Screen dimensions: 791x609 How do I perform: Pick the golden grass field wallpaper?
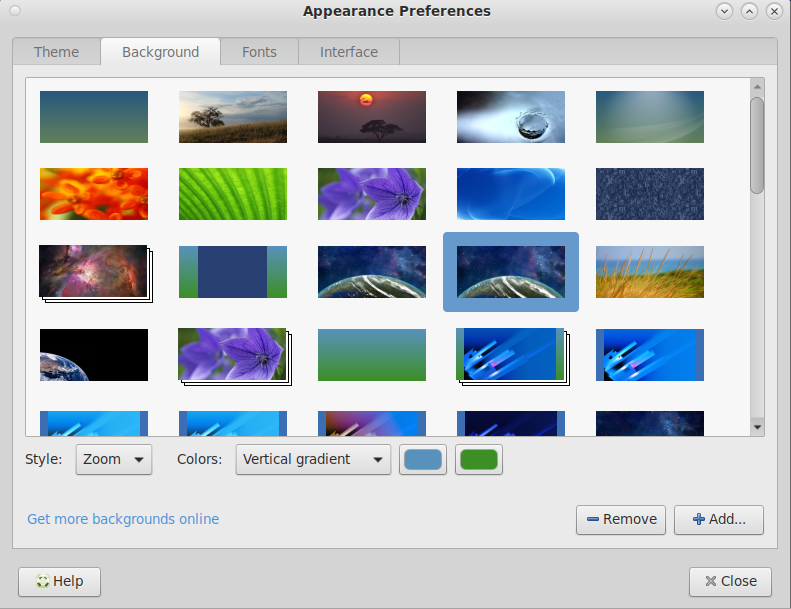click(650, 271)
